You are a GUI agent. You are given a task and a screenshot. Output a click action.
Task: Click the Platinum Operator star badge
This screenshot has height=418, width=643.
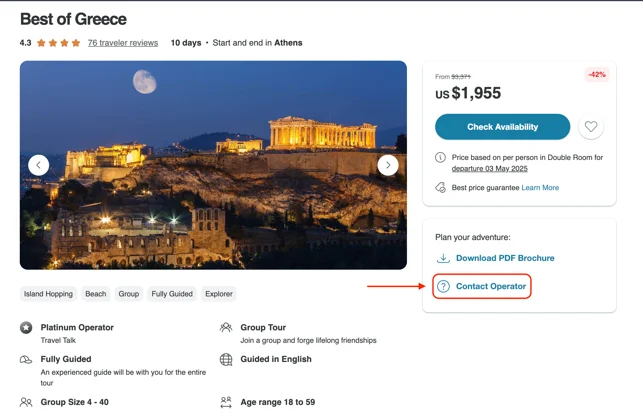tap(26, 327)
